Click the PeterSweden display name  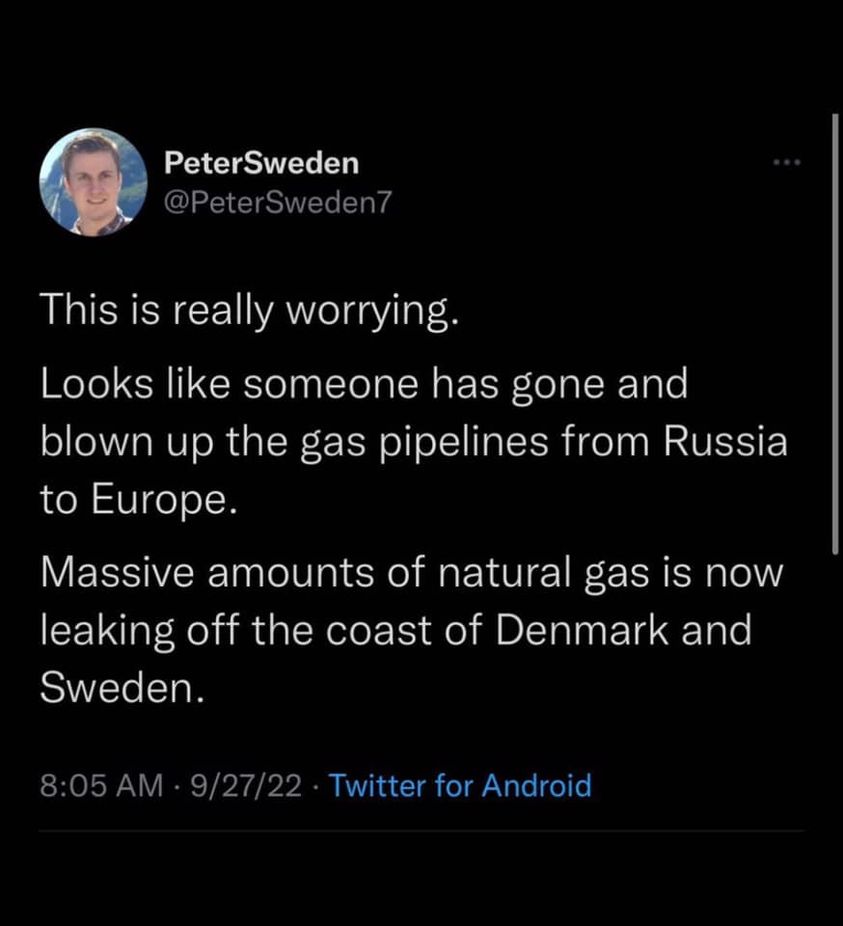click(260, 162)
